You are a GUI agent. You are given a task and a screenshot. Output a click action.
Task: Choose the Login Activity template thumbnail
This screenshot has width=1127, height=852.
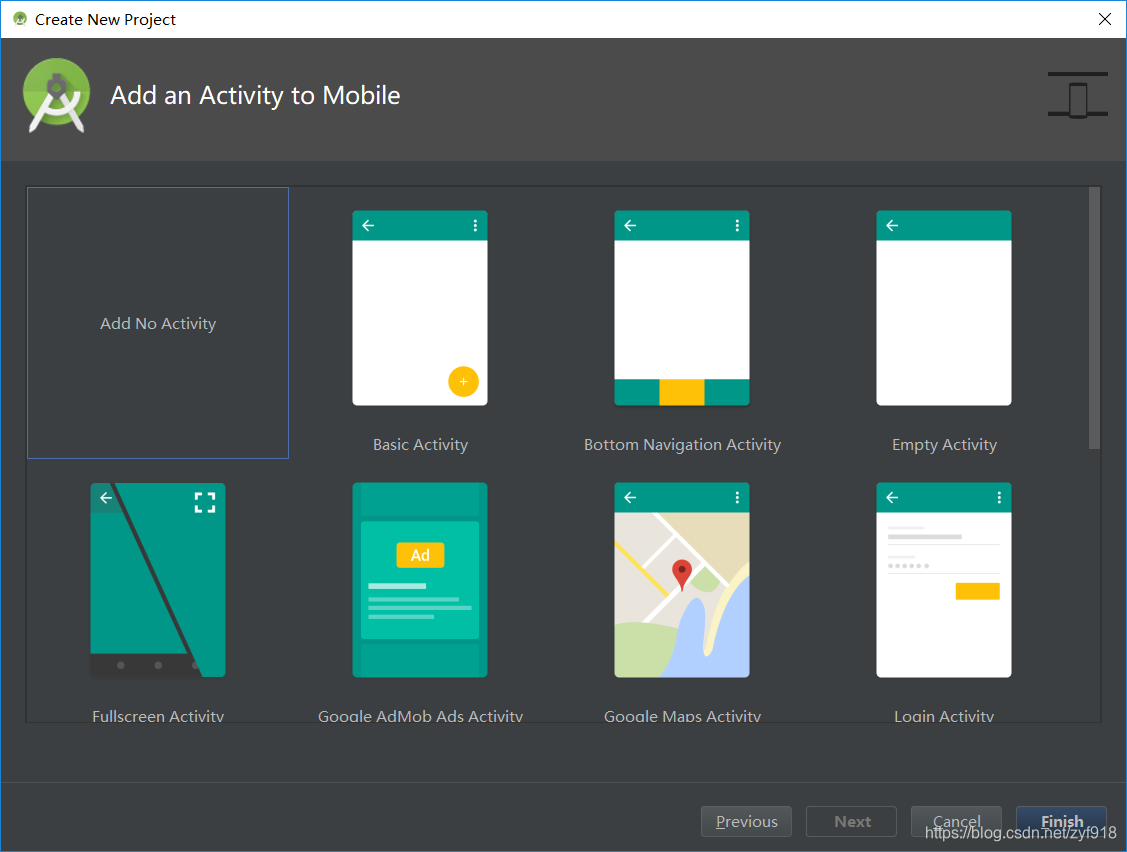(x=944, y=580)
